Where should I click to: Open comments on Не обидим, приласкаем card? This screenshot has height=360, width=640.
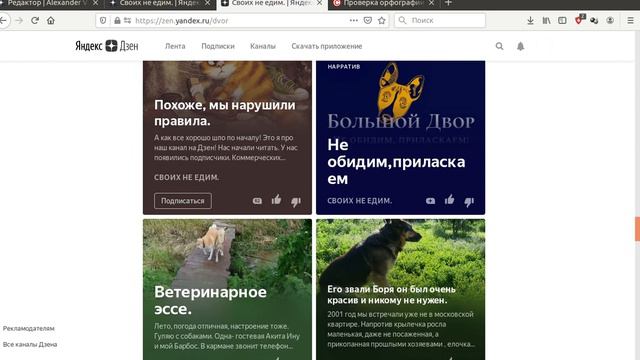pos(430,201)
